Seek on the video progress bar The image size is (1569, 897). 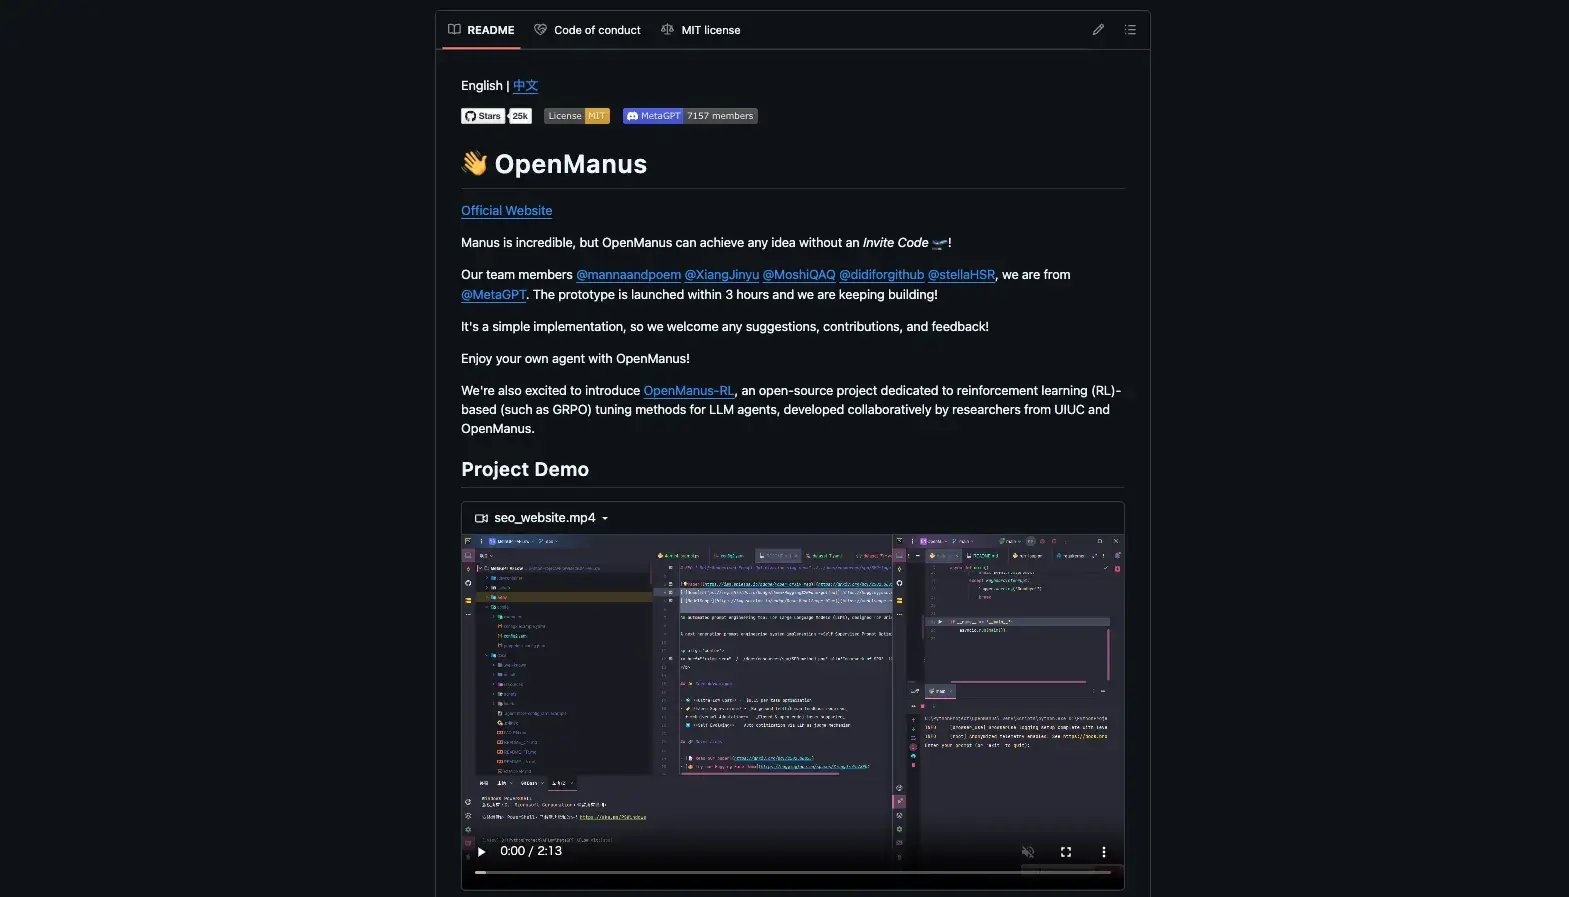coord(792,873)
